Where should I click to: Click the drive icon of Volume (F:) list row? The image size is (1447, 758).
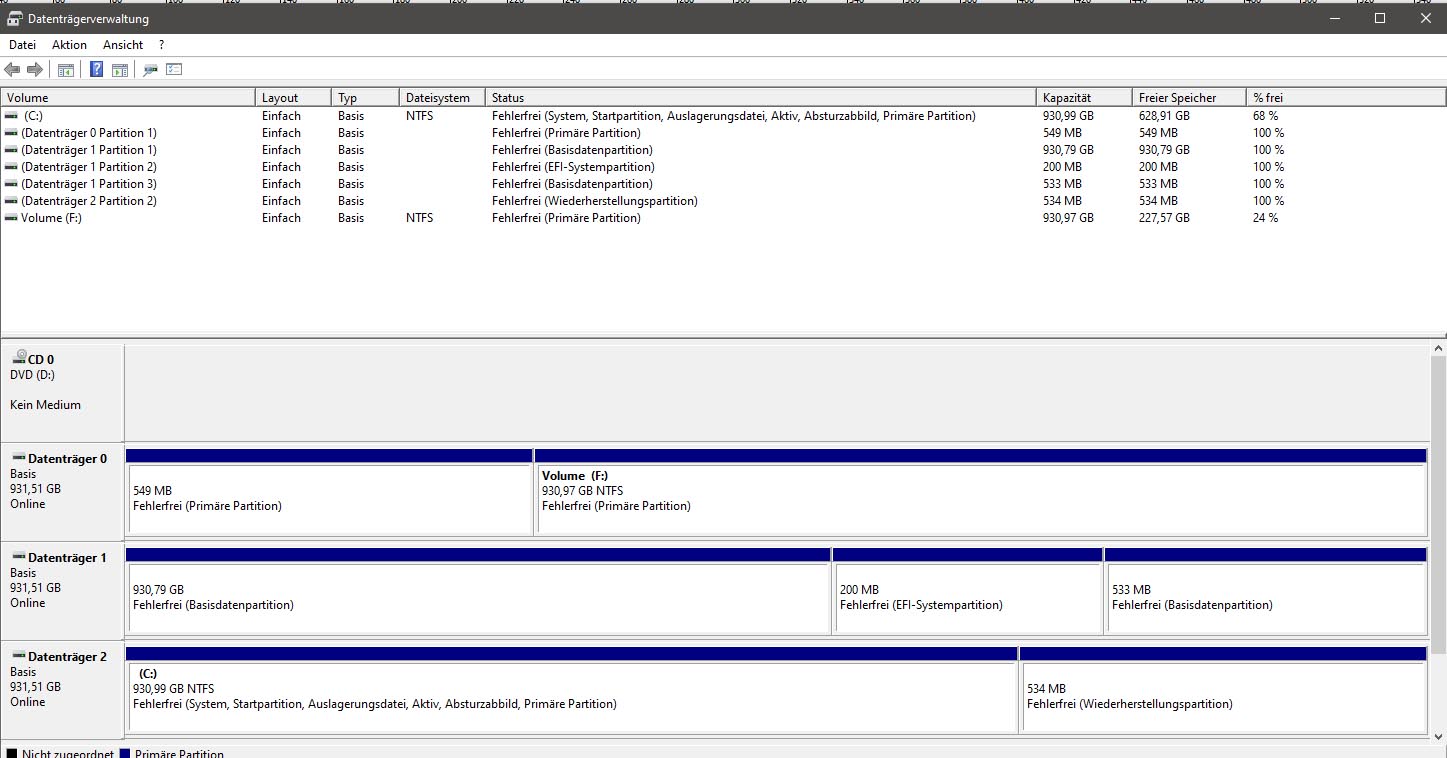11,218
